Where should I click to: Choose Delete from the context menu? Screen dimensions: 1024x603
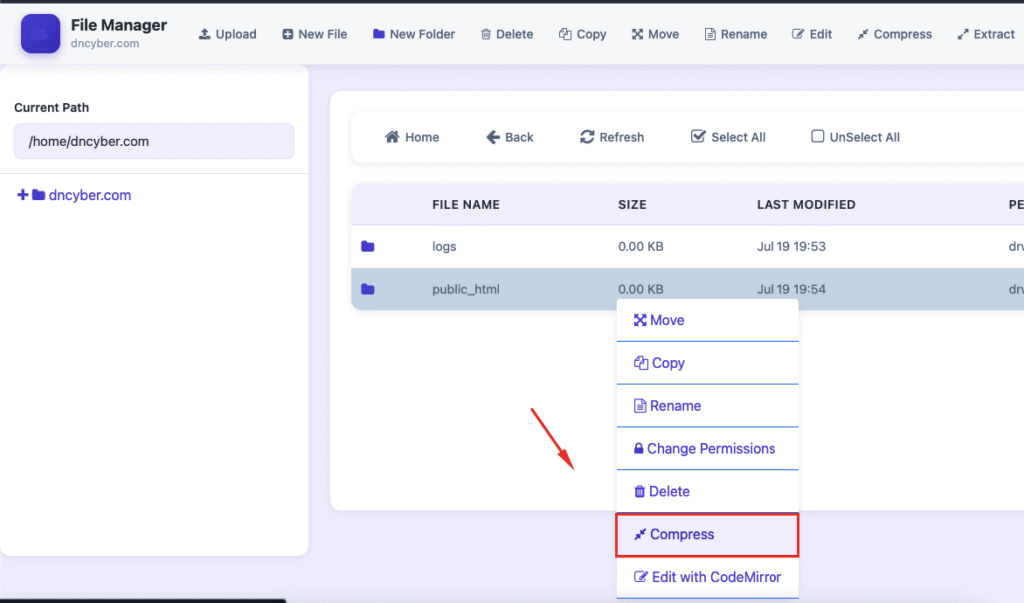(707, 491)
